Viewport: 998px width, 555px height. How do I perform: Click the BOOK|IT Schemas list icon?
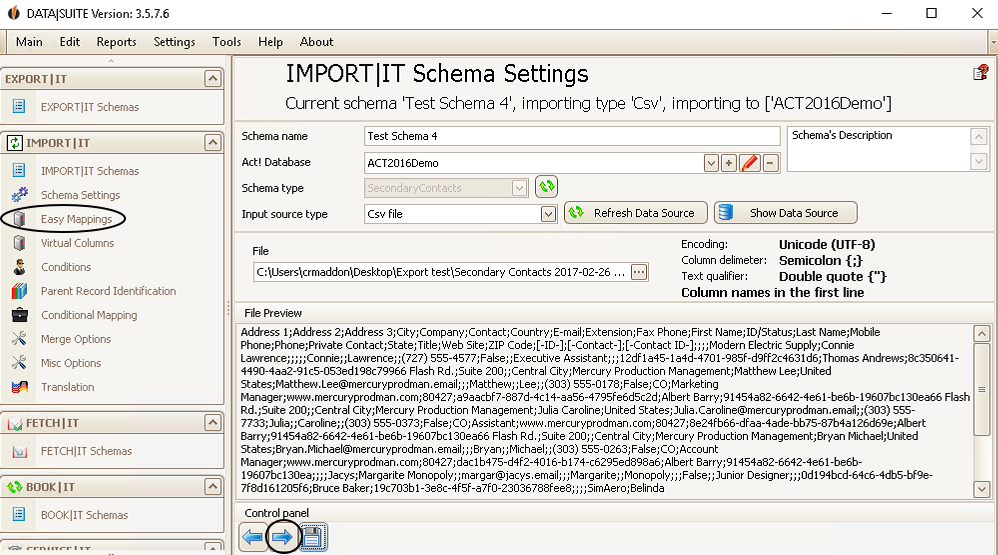[19, 514]
